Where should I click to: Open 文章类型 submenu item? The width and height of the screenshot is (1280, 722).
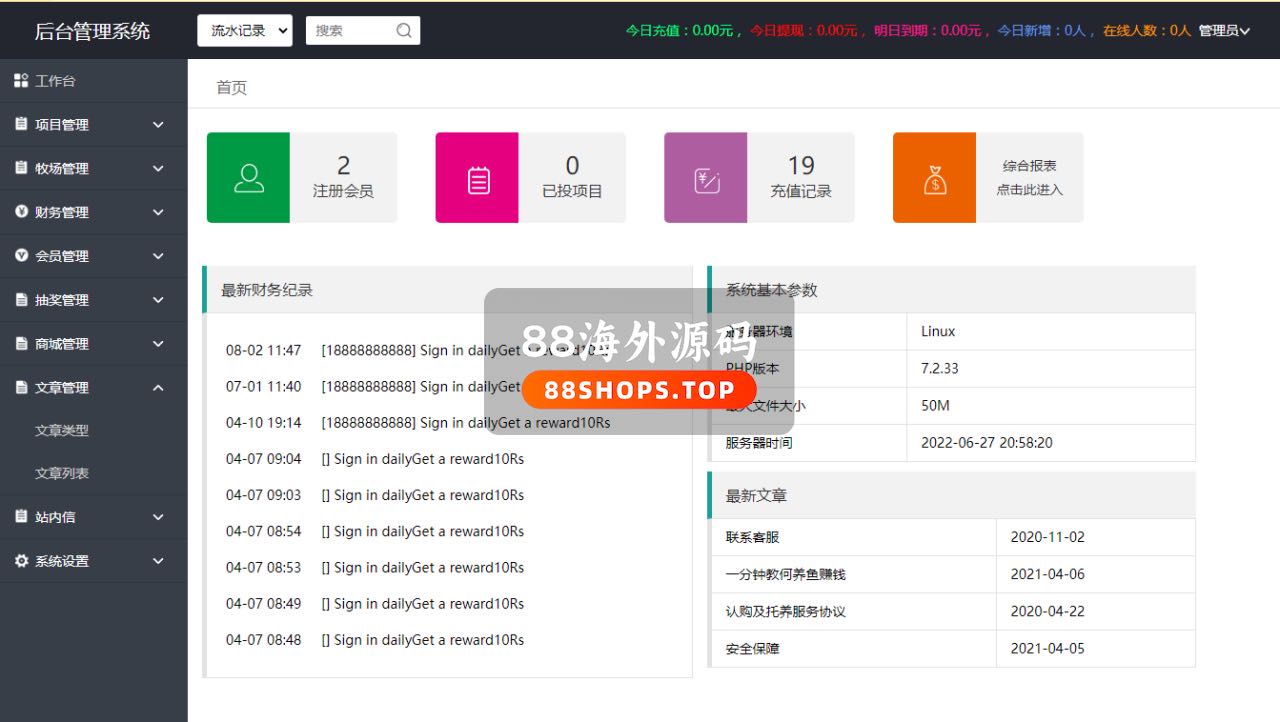click(x=62, y=431)
